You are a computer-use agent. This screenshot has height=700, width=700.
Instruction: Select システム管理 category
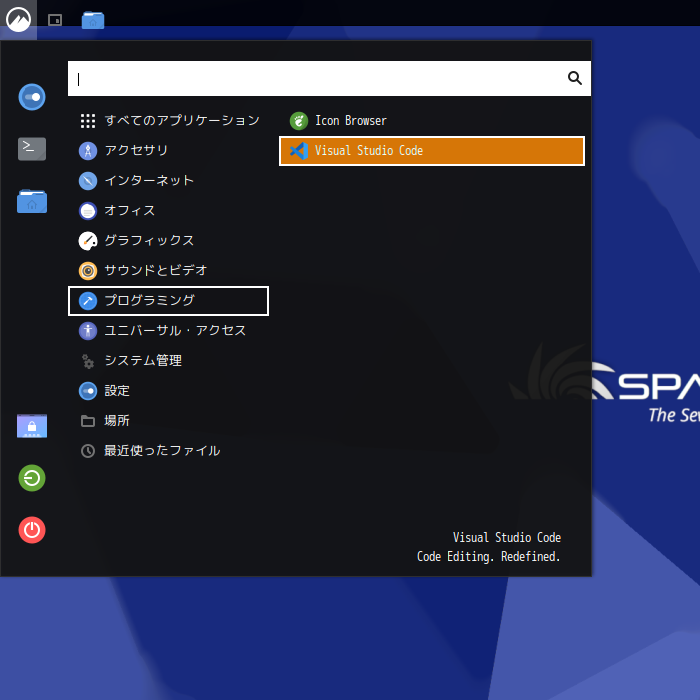tap(168, 361)
